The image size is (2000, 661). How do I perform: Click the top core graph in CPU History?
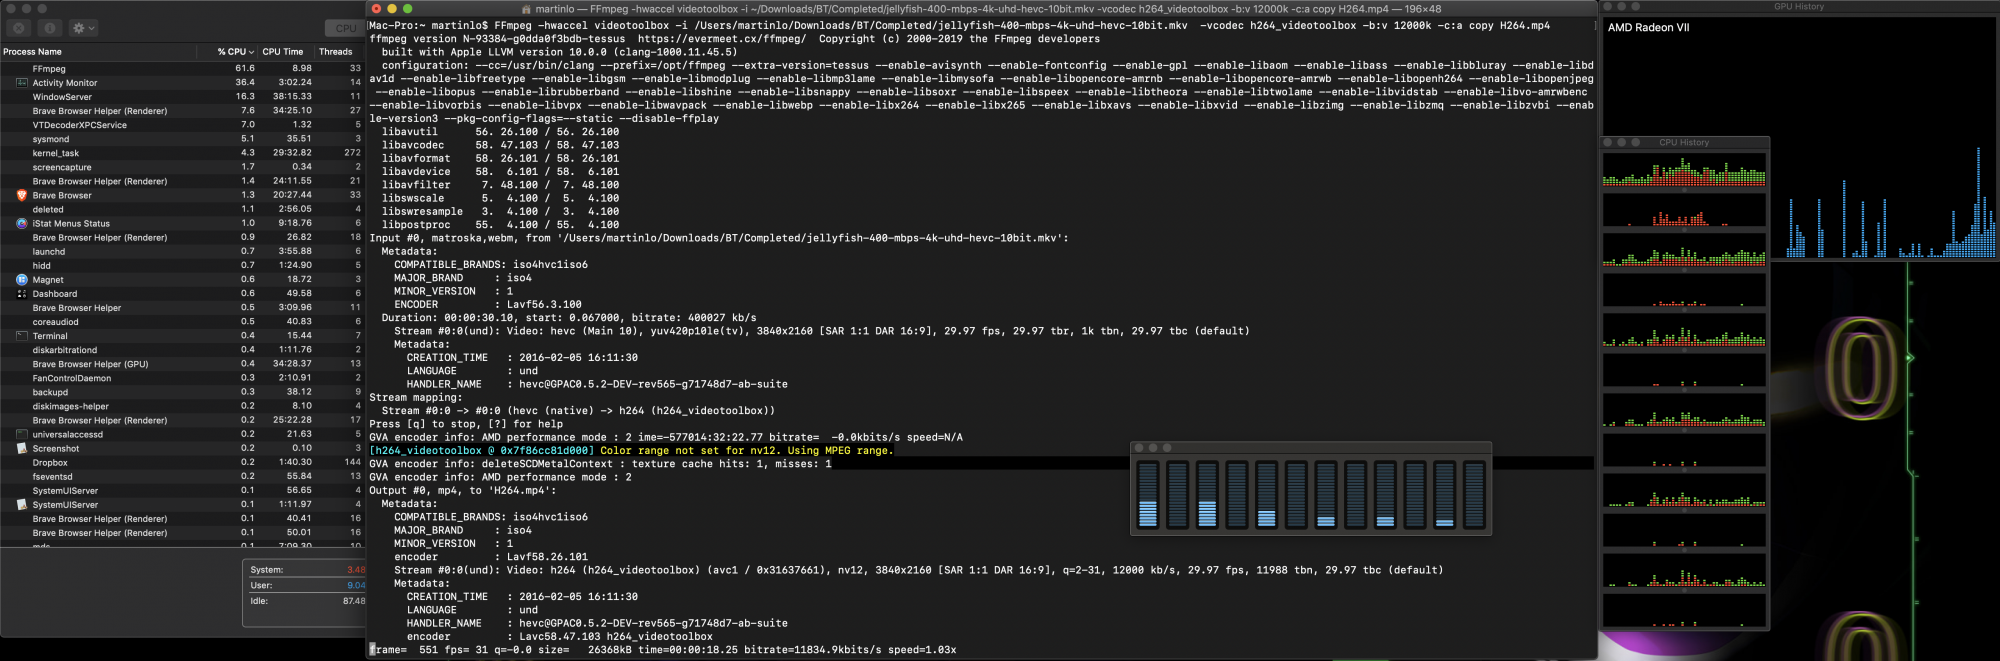1684,169
